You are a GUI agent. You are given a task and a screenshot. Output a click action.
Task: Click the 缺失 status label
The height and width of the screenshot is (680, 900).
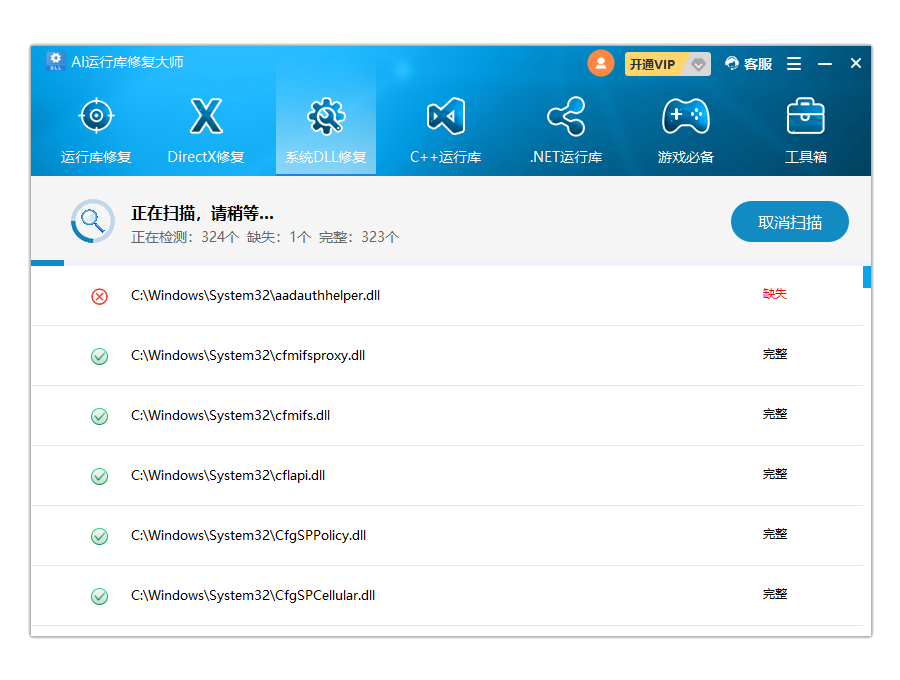tap(775, 294)
